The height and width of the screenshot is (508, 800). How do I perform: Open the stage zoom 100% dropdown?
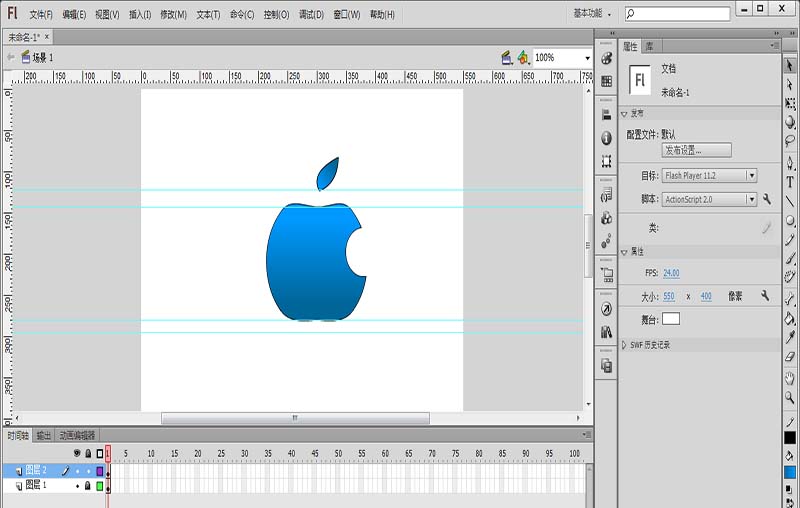pyautogui.click(x=587, y=58)
